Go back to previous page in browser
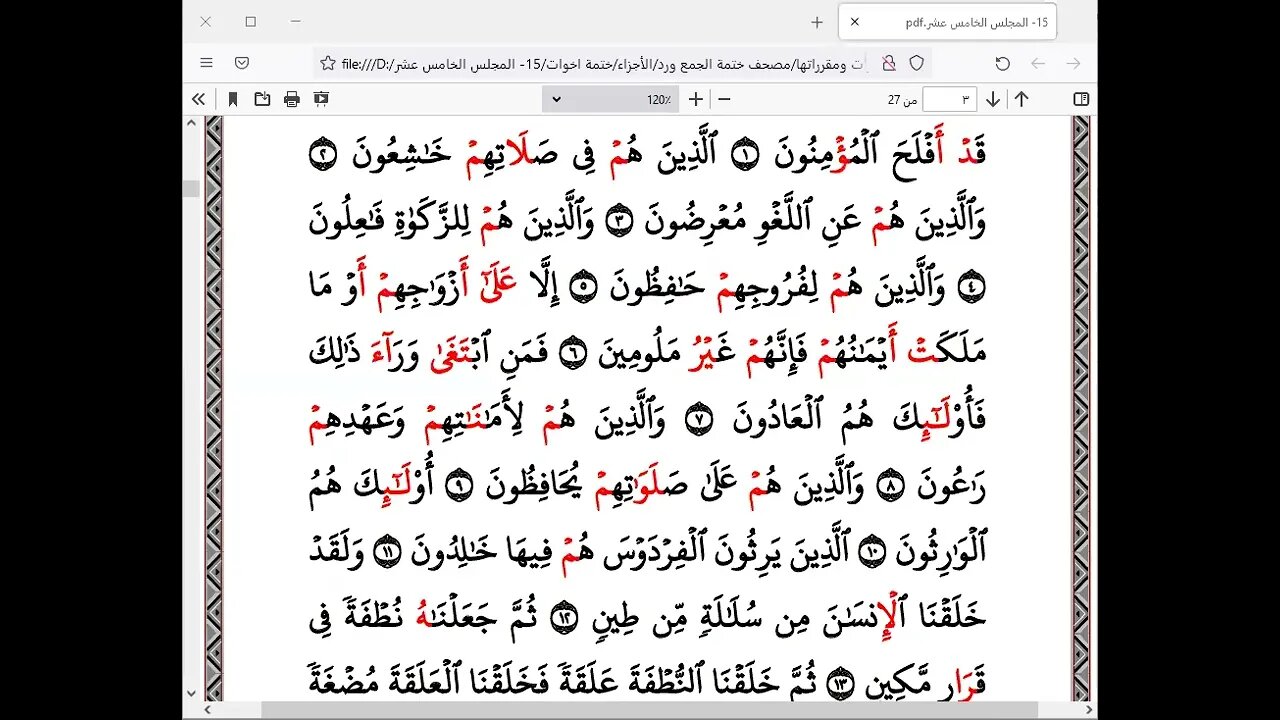Image resolution: width=1280 pixels, height=720 pixels. click(1038, 63)
